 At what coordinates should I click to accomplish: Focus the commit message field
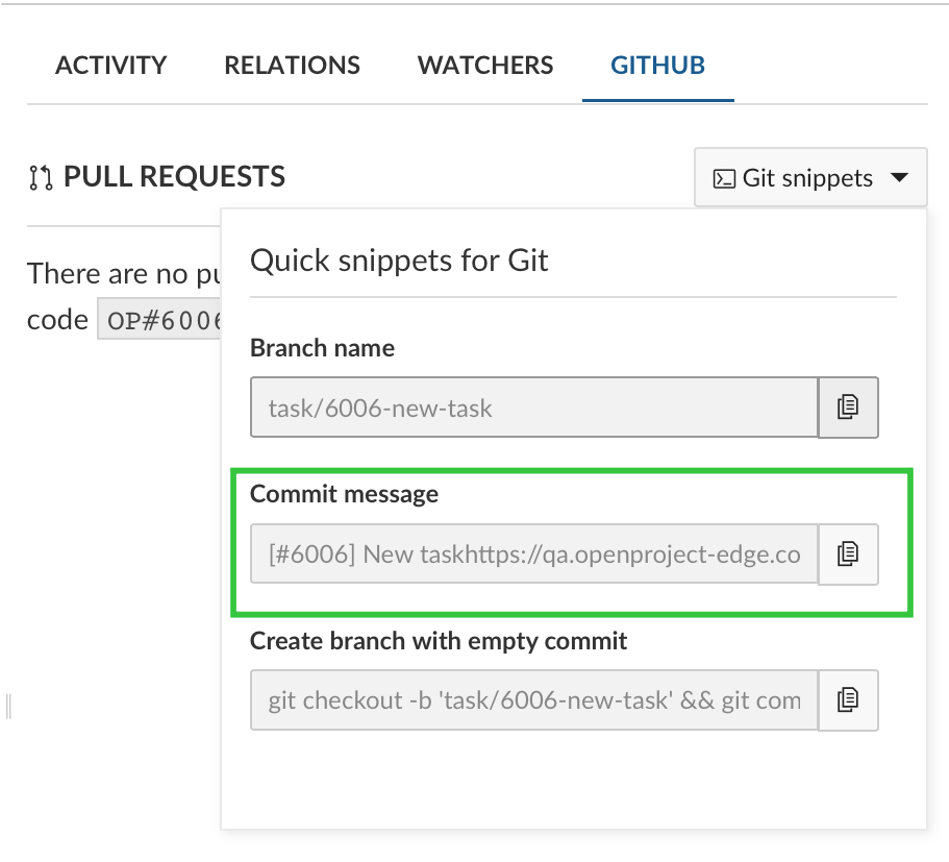click(x=534, y=554)
